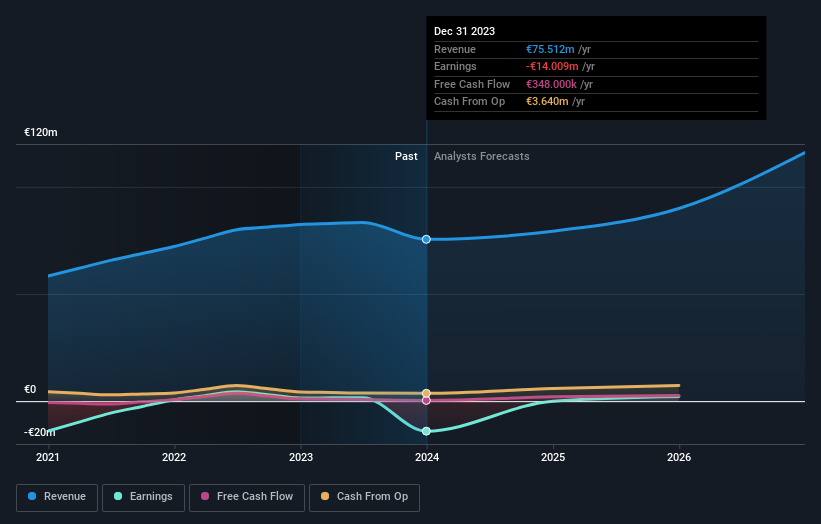This screenshot has height=524, width=821.
Task: Click the Earnings data point at 2024
Action: click(x=426, y=431)
